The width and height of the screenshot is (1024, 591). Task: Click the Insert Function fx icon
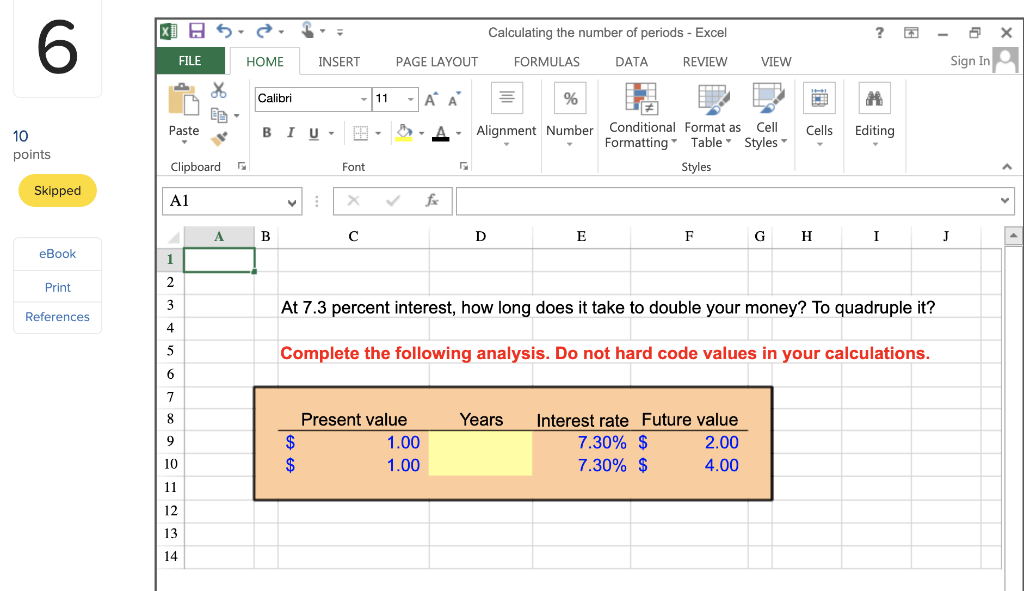coord(432,200)
